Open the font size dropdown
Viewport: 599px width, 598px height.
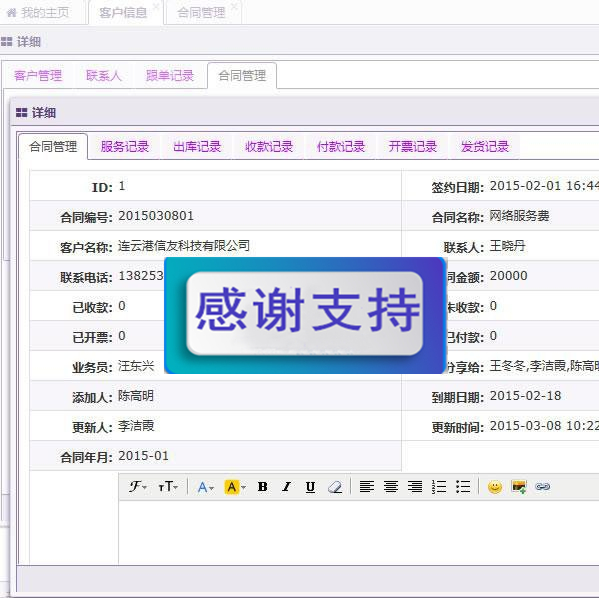(x=168, y=486)
